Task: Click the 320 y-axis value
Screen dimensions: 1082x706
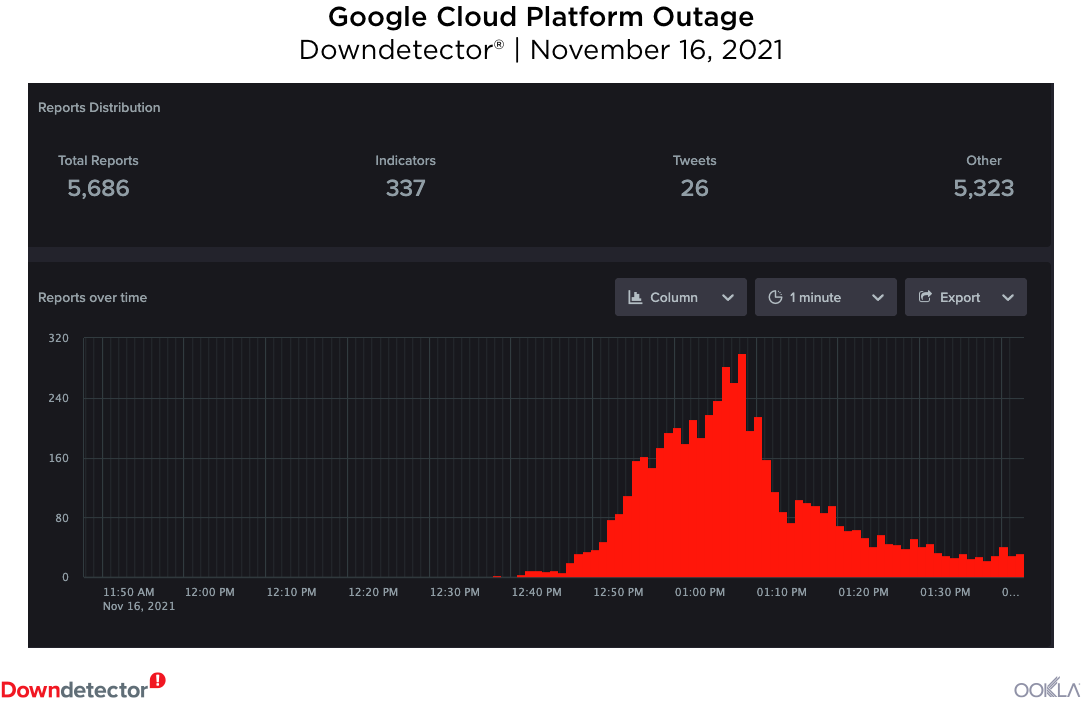Action: coord(58,338)
